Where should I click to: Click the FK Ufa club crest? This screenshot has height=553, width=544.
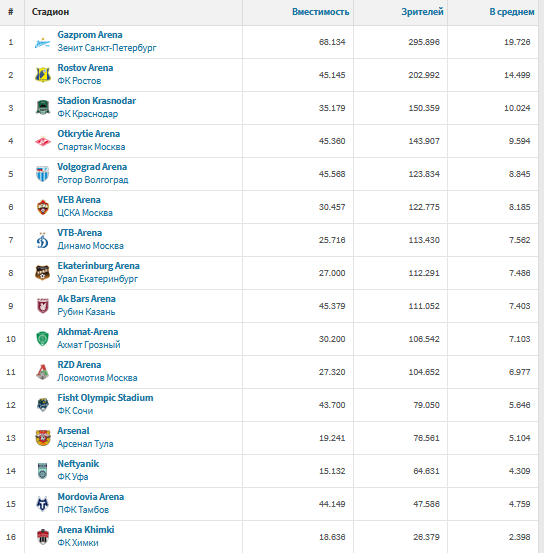[42, 471]
